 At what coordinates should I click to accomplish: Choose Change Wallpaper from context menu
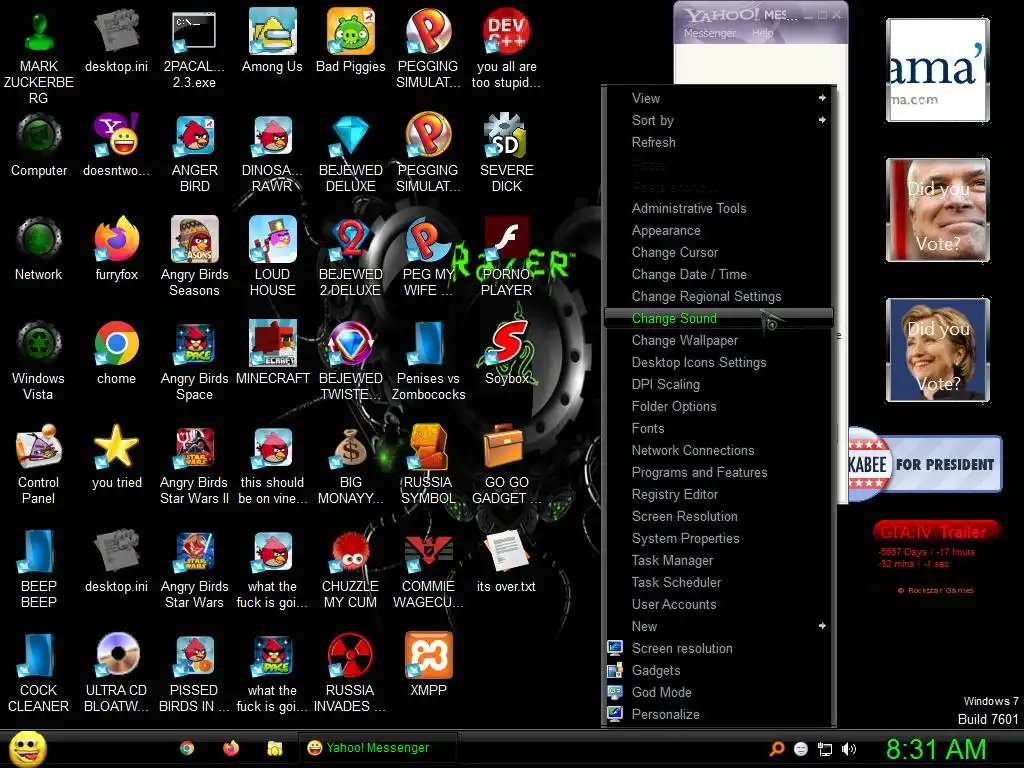[719, 340]
